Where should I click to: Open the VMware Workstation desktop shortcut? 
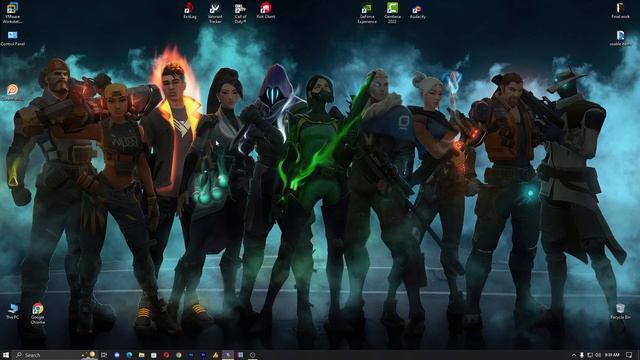12,13
